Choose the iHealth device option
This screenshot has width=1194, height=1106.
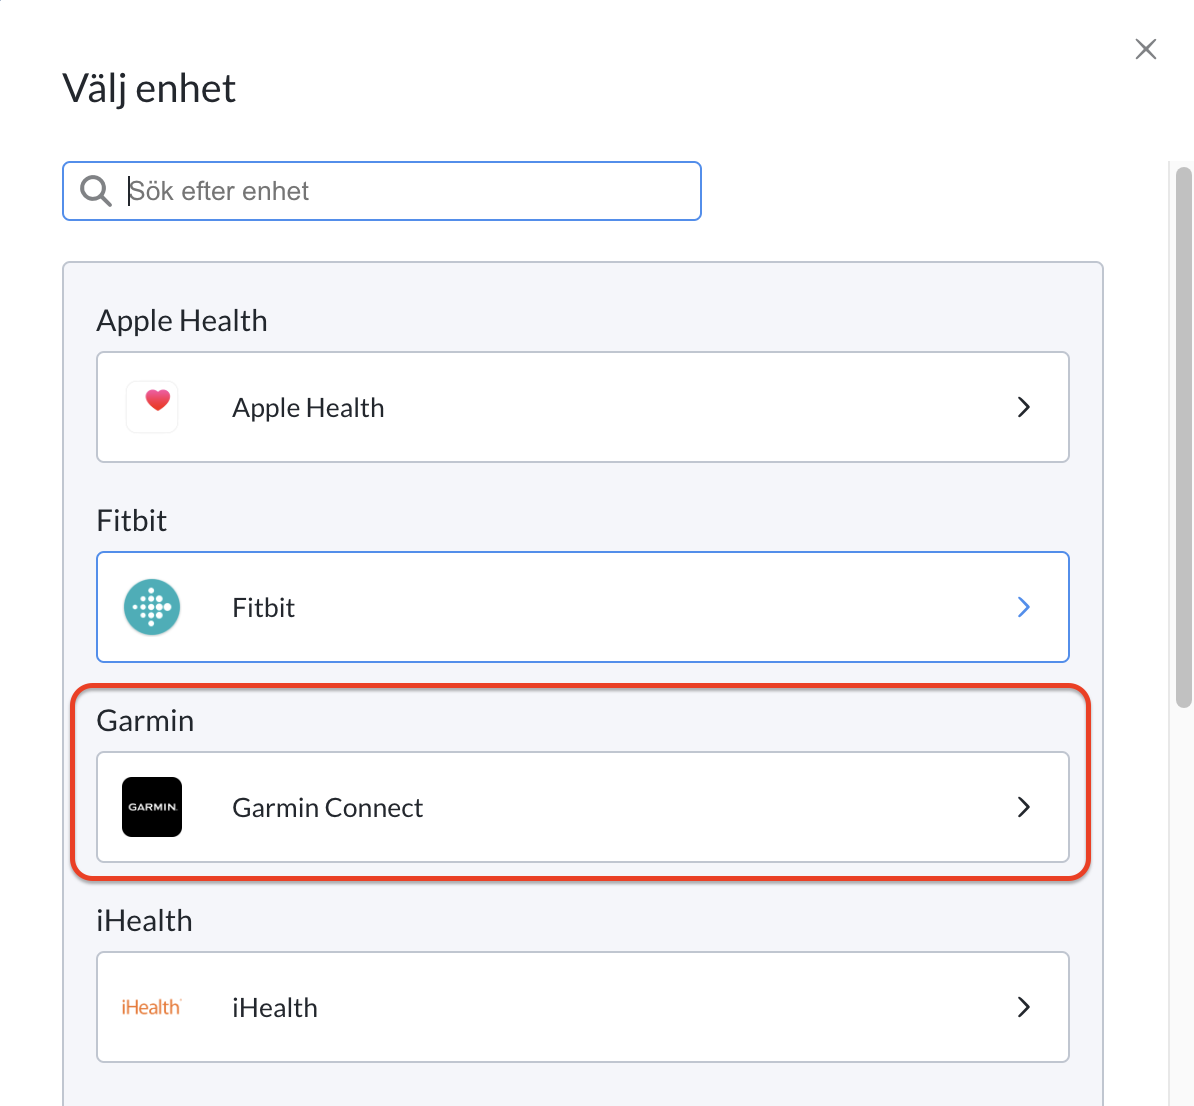(583, 1007)
